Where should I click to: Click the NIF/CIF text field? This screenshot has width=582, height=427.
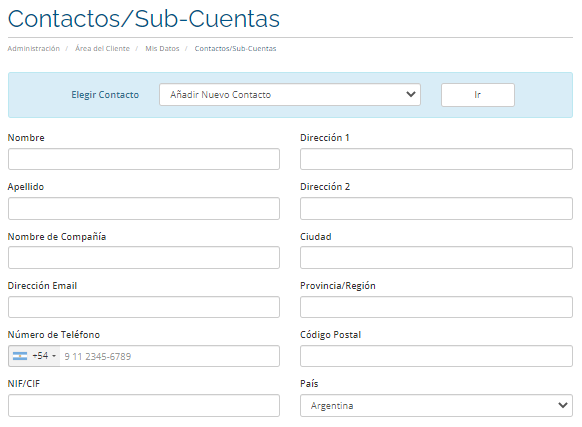[x=144, y=405]
